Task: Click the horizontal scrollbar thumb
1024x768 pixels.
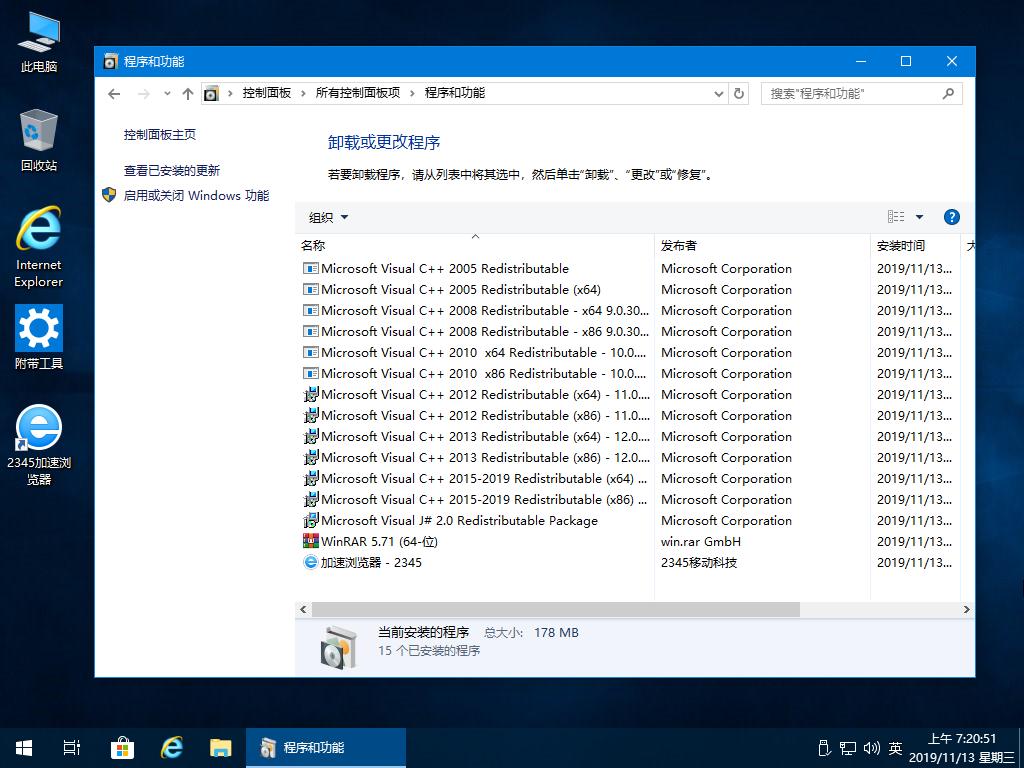Action: tap(556, 609)
